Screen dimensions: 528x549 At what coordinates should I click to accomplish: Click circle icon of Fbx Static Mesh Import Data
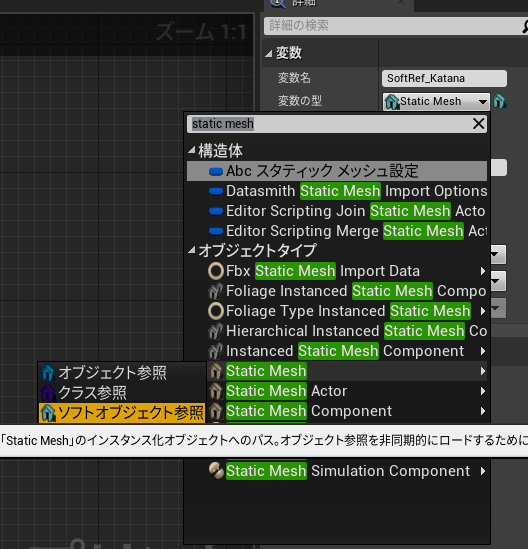216,271
